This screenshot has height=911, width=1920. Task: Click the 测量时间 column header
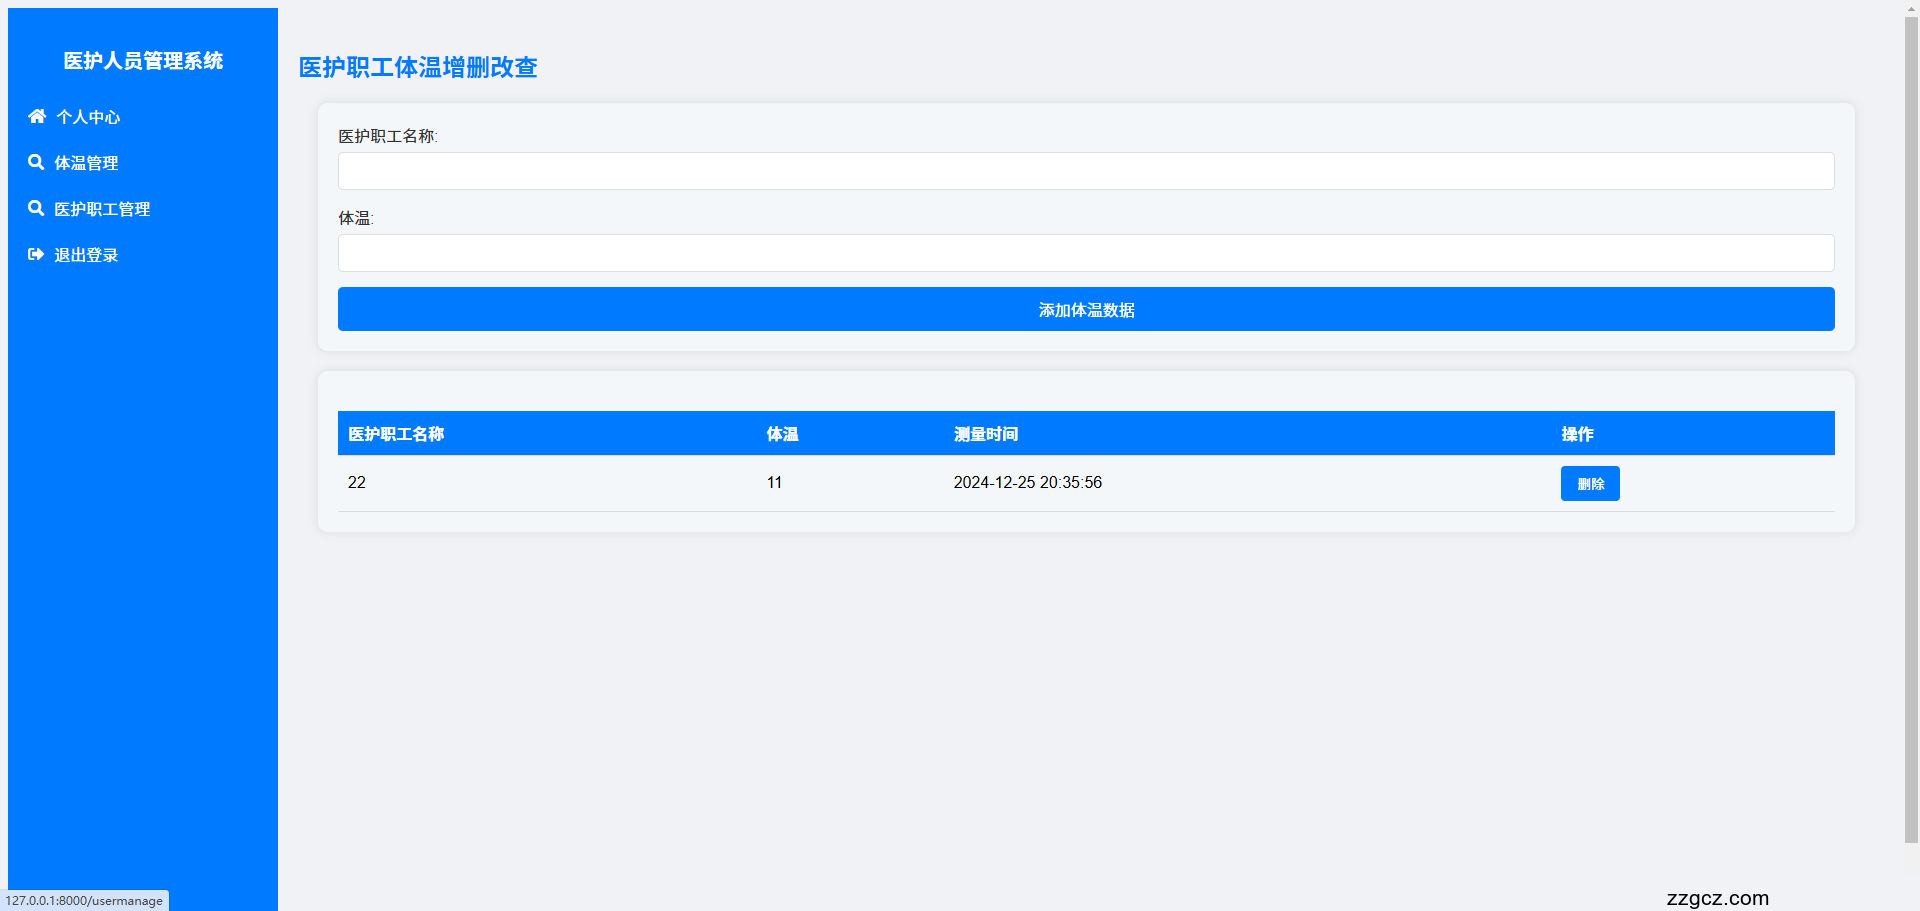[986, 434]
